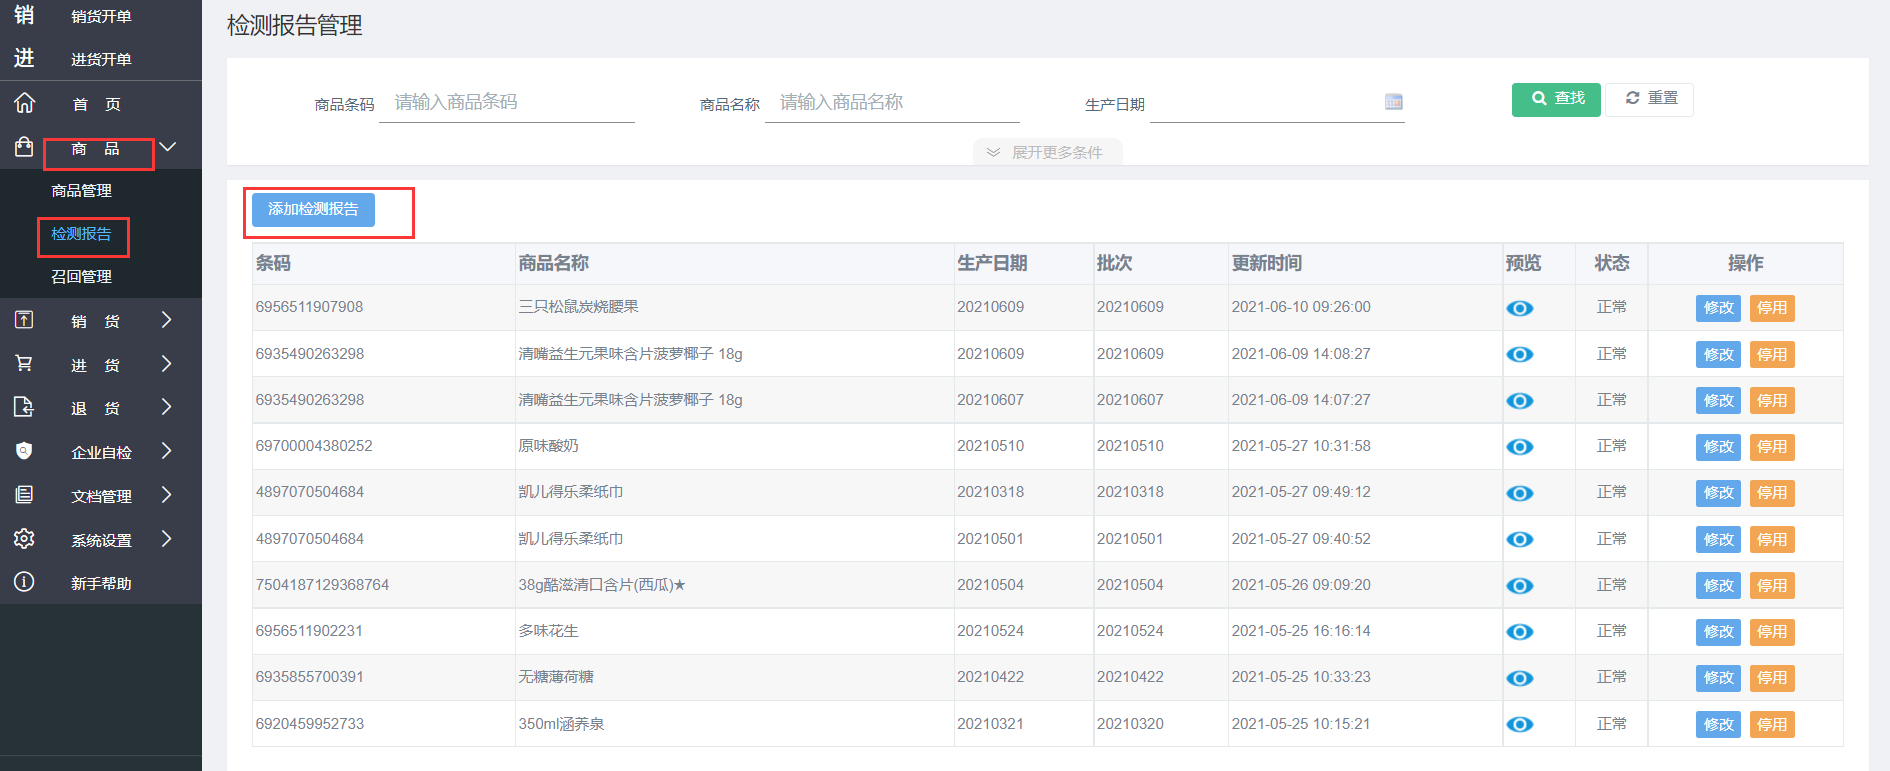The height and width of the screenshot is (771, 1890).
Task: Click update time 2021-05-25 16:16:14
Action: click(1301, 631)
